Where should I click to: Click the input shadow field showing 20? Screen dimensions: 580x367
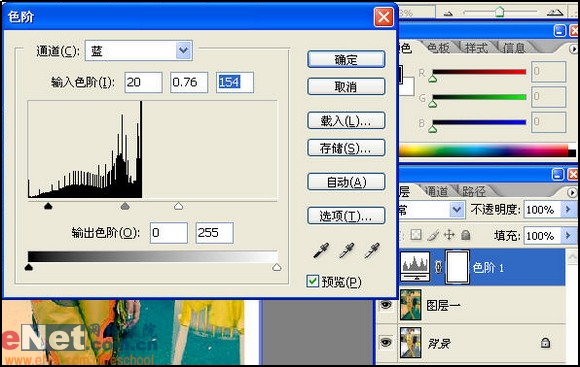point(144,82)
